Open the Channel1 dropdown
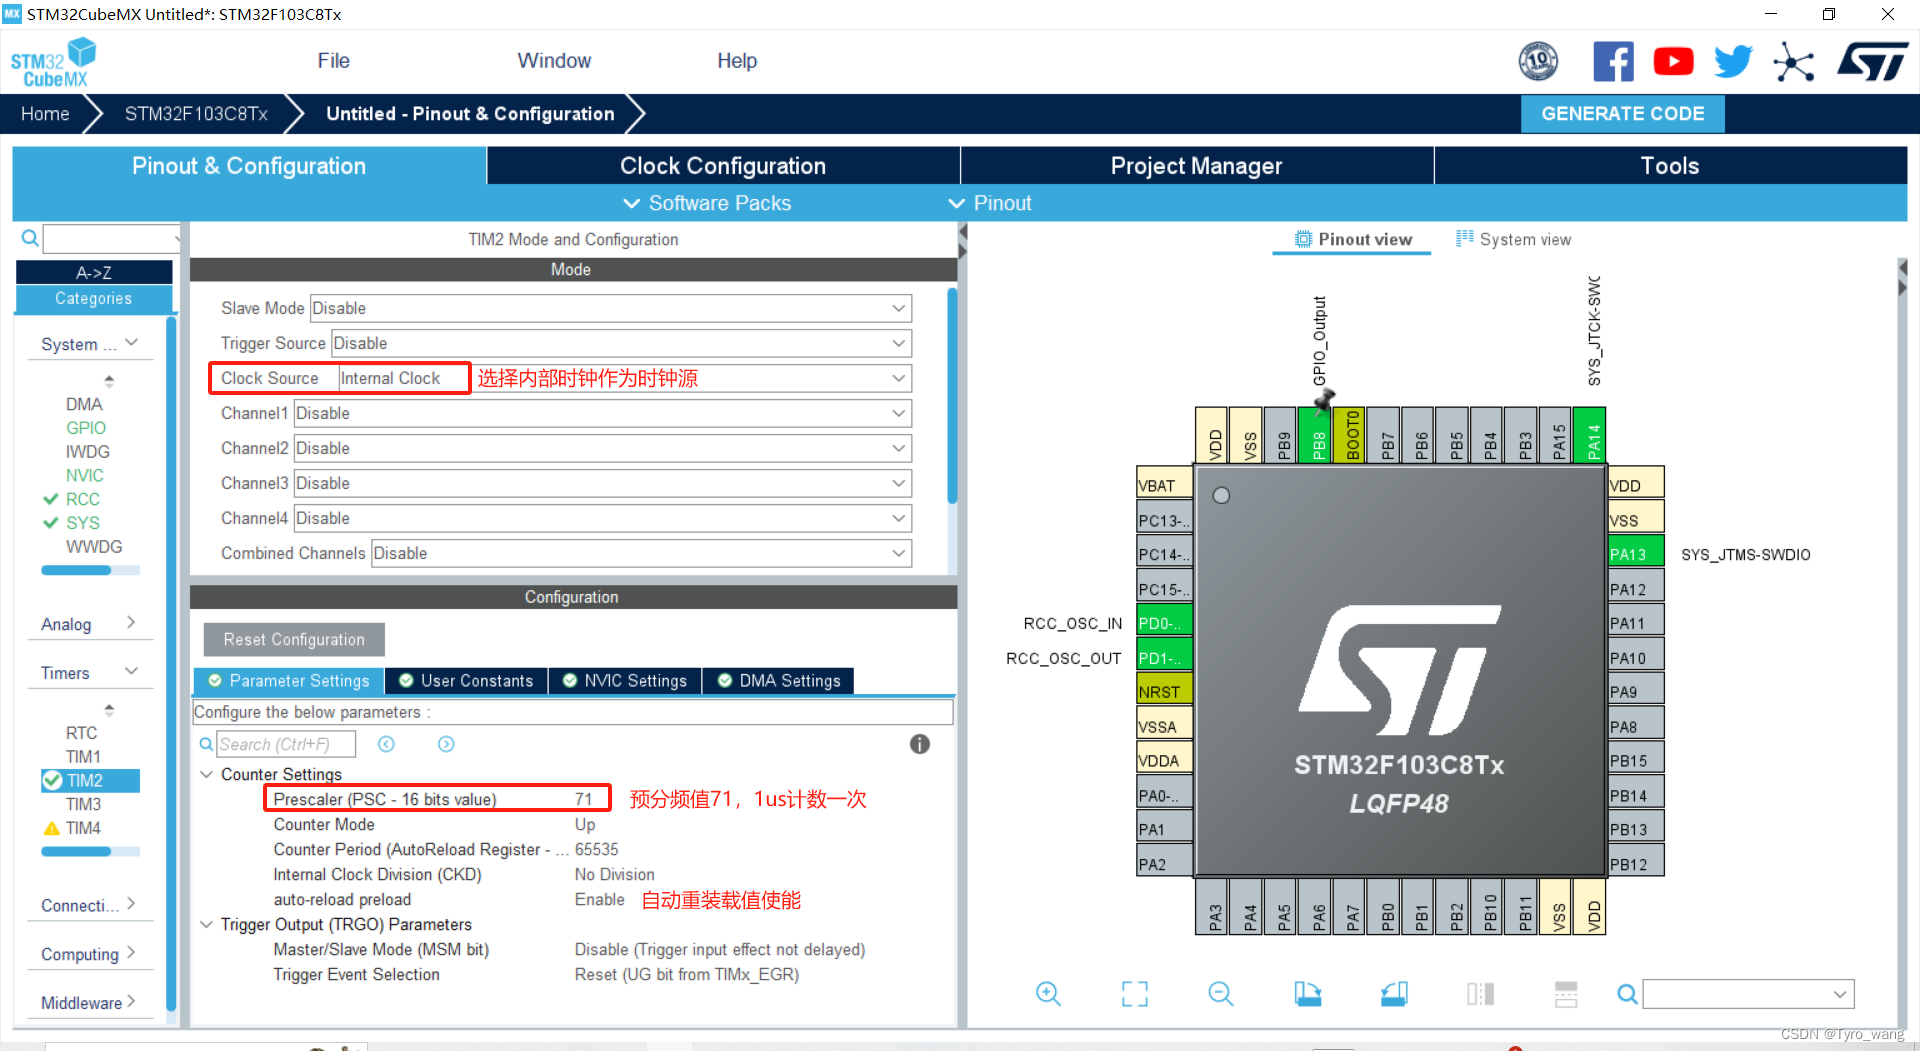This screenshot has width=1920, height=1051. tap(603, 413)
